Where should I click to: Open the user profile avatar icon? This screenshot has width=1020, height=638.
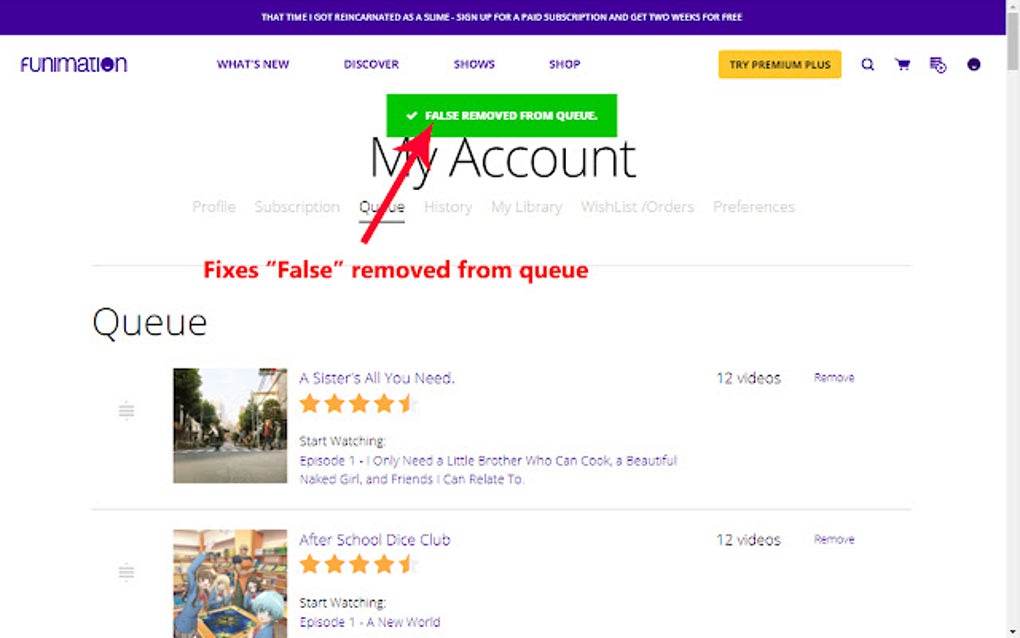[973, 64]
